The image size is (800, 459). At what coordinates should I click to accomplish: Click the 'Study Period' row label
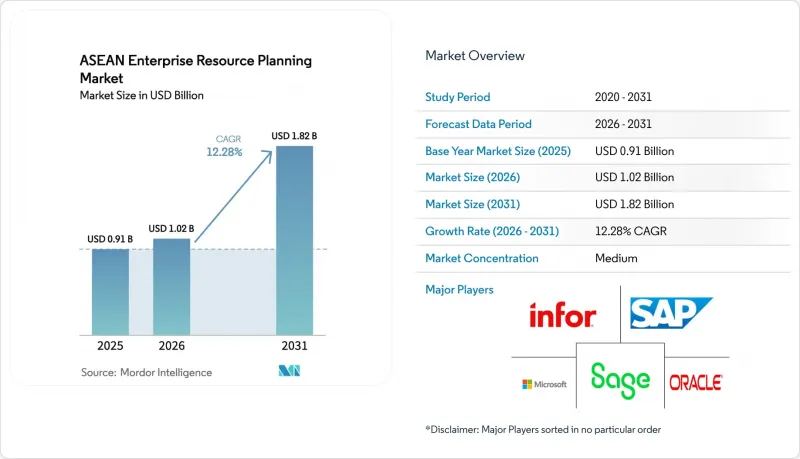[x=458, y=97]
